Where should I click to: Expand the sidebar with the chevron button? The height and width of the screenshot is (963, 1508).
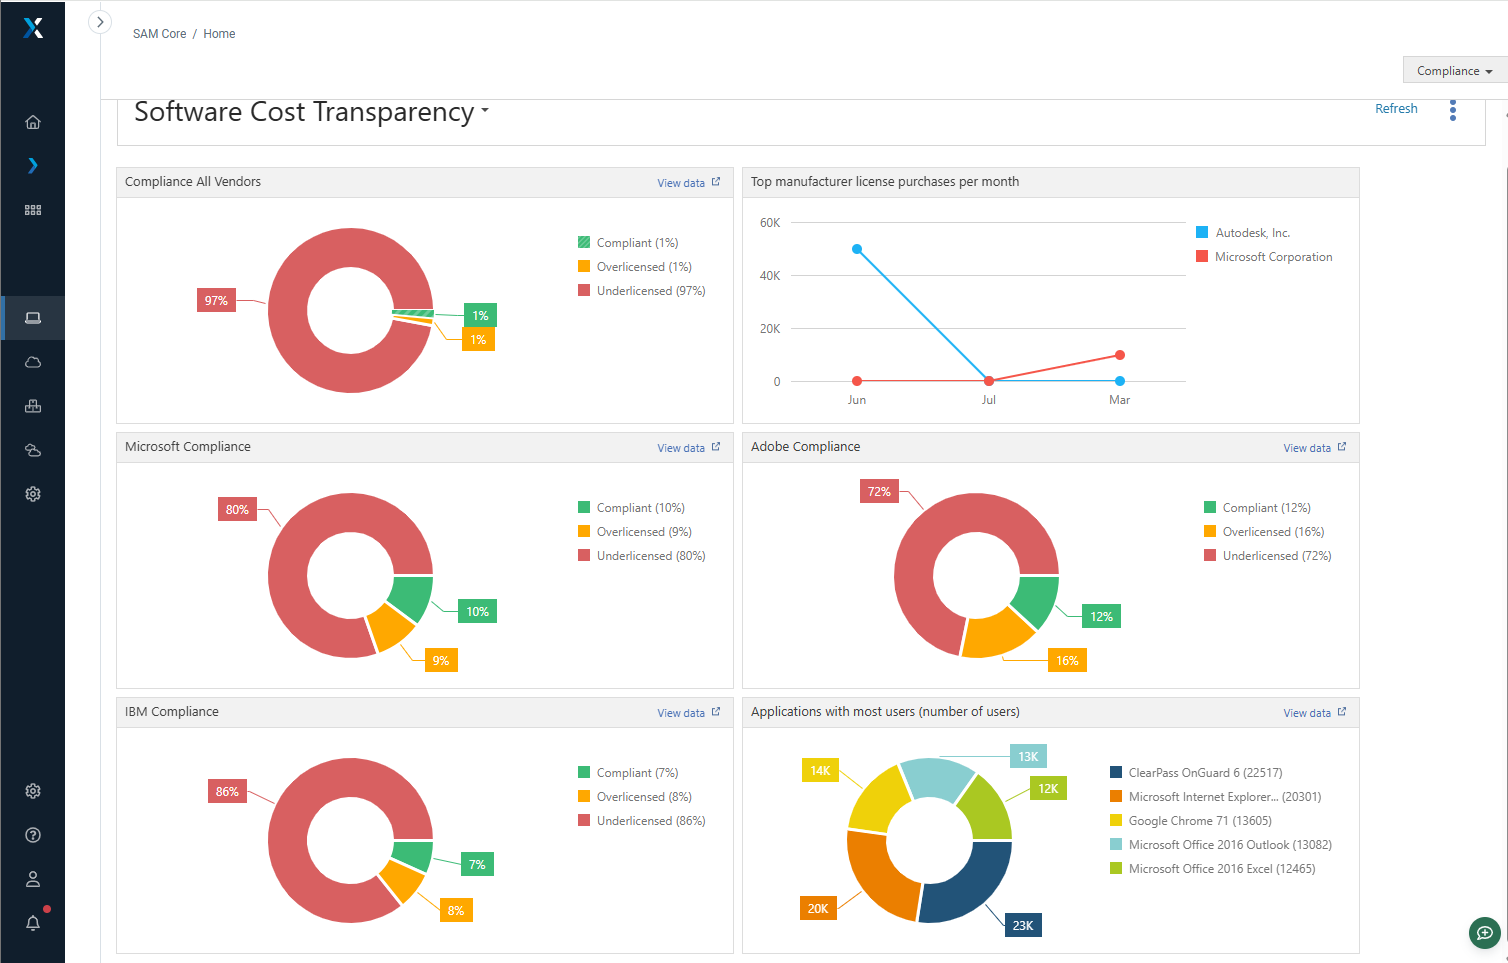pos(100,22)
